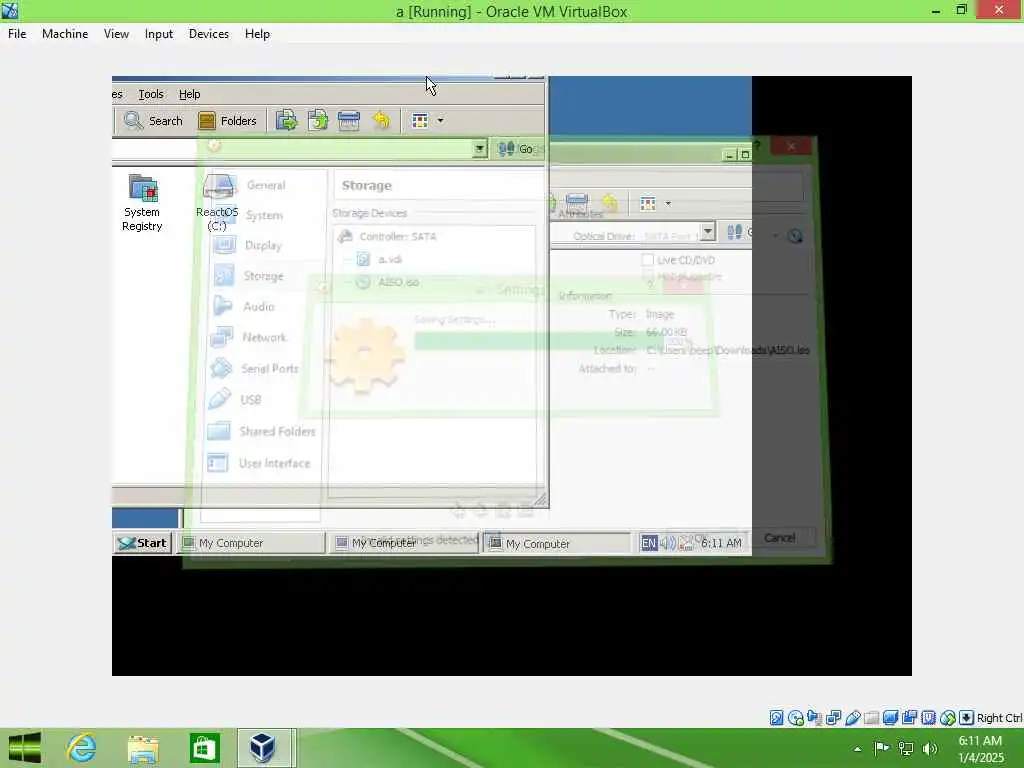Screen dimensions: 1024x768
Task: Switch to third My Computer taskbar button
Action: point(558,543)
